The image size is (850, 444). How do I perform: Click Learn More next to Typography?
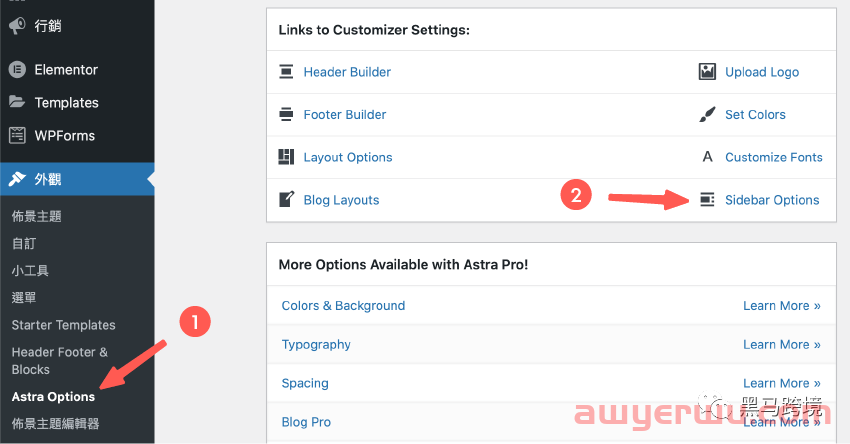point(782,344)
